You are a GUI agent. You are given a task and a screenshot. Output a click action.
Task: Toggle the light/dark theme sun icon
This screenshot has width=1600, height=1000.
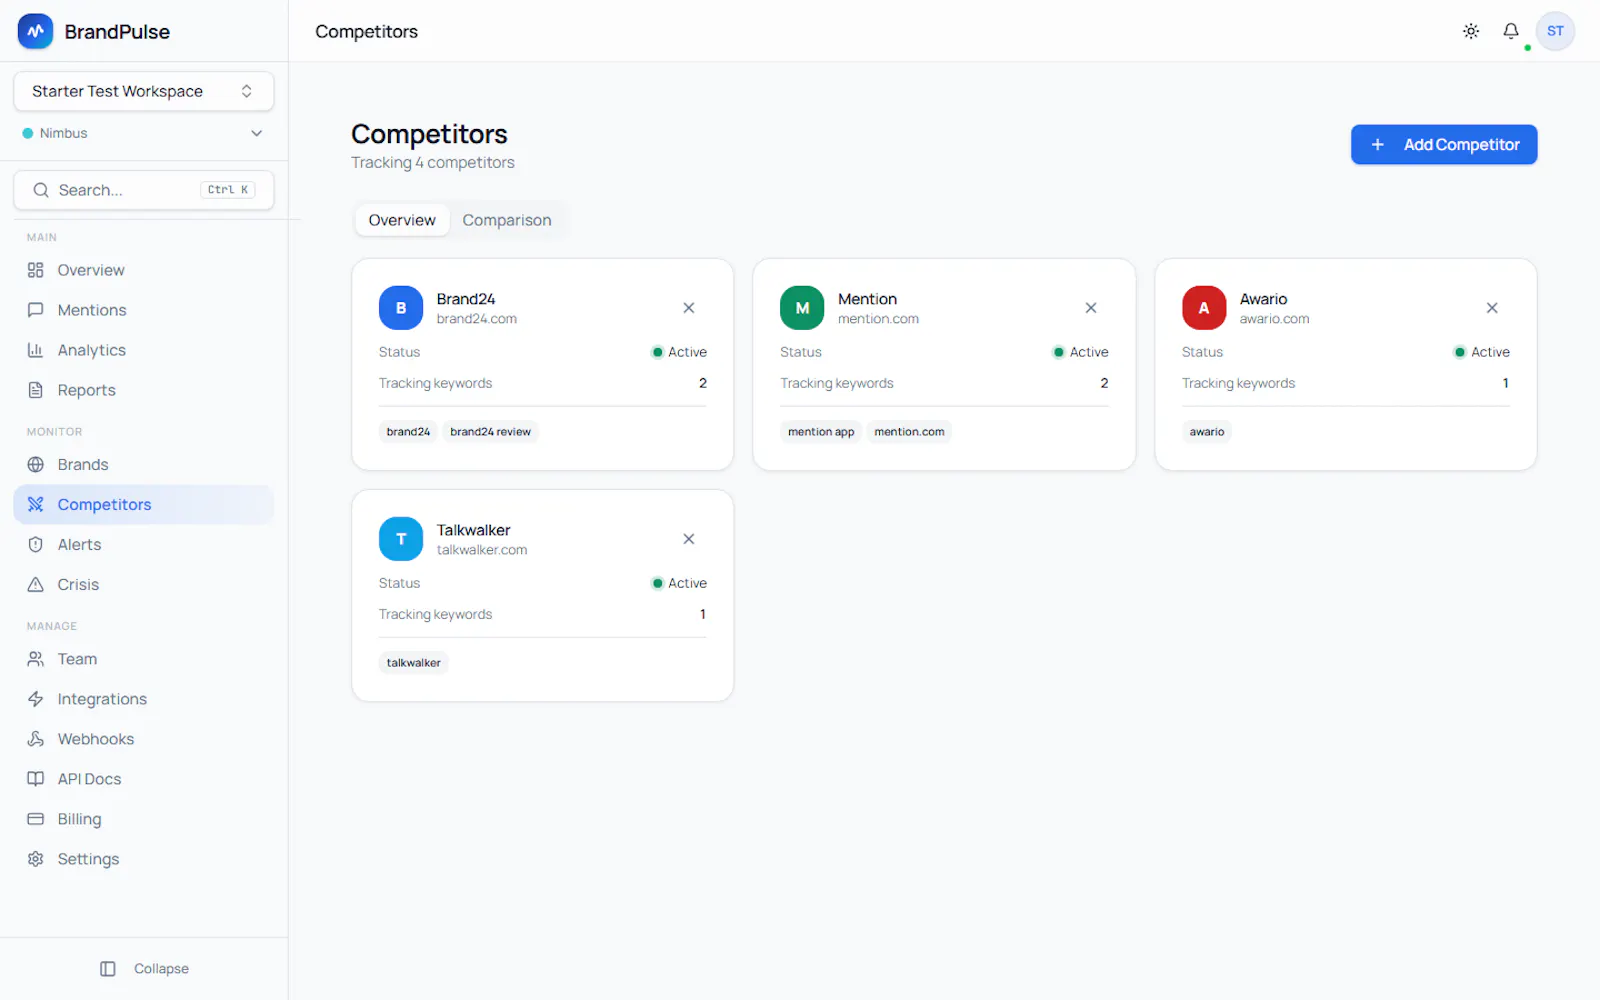1471,31
